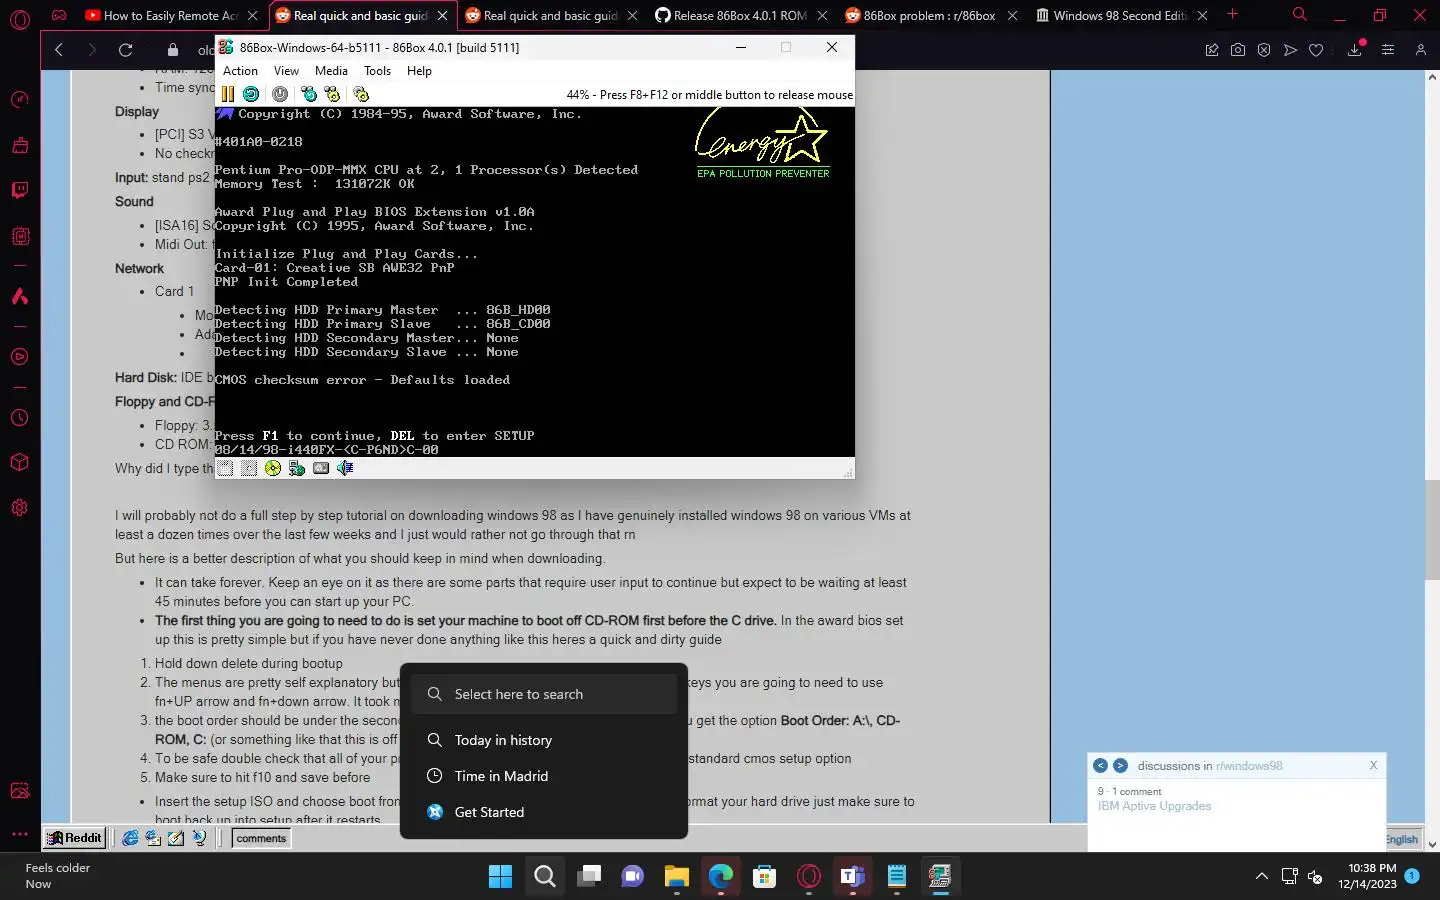The image size is (1440, 900).
Task: Choose Time in Madrid from popup
Action: 544,776
